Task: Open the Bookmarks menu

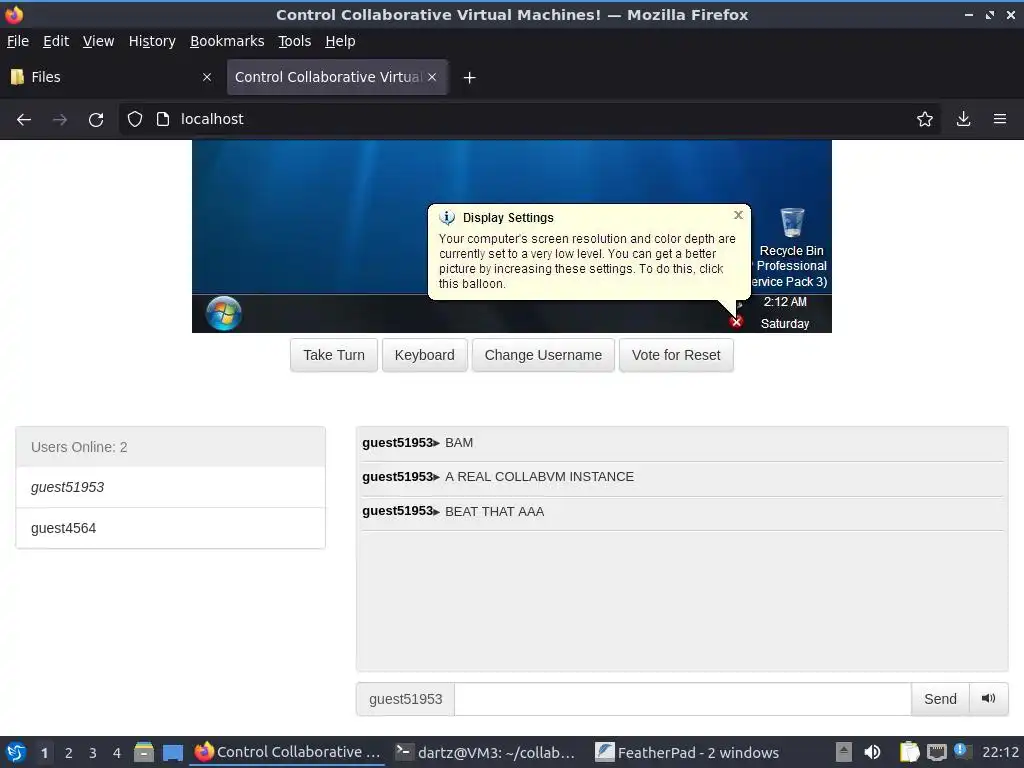Action: (x=227, y=41)
